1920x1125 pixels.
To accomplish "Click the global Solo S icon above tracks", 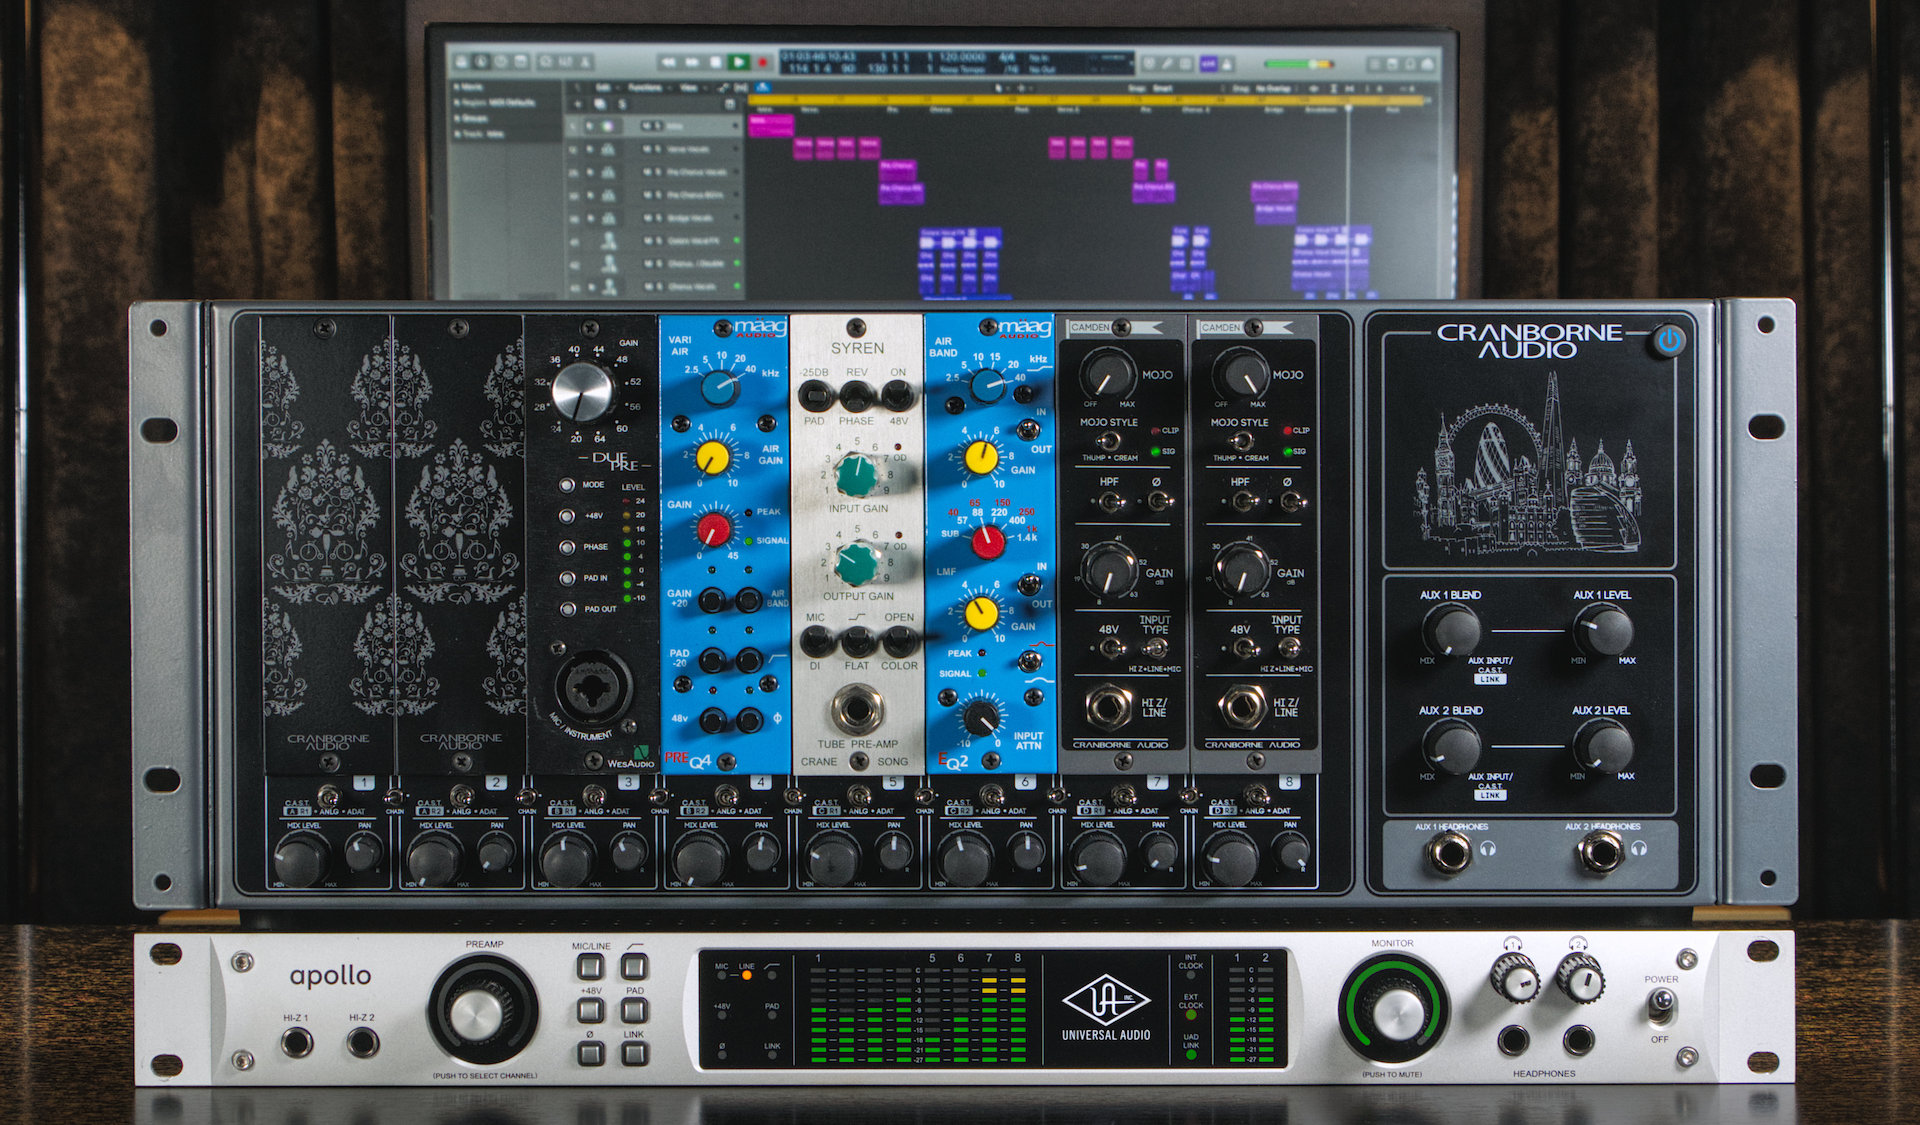I will pos(622,104).
